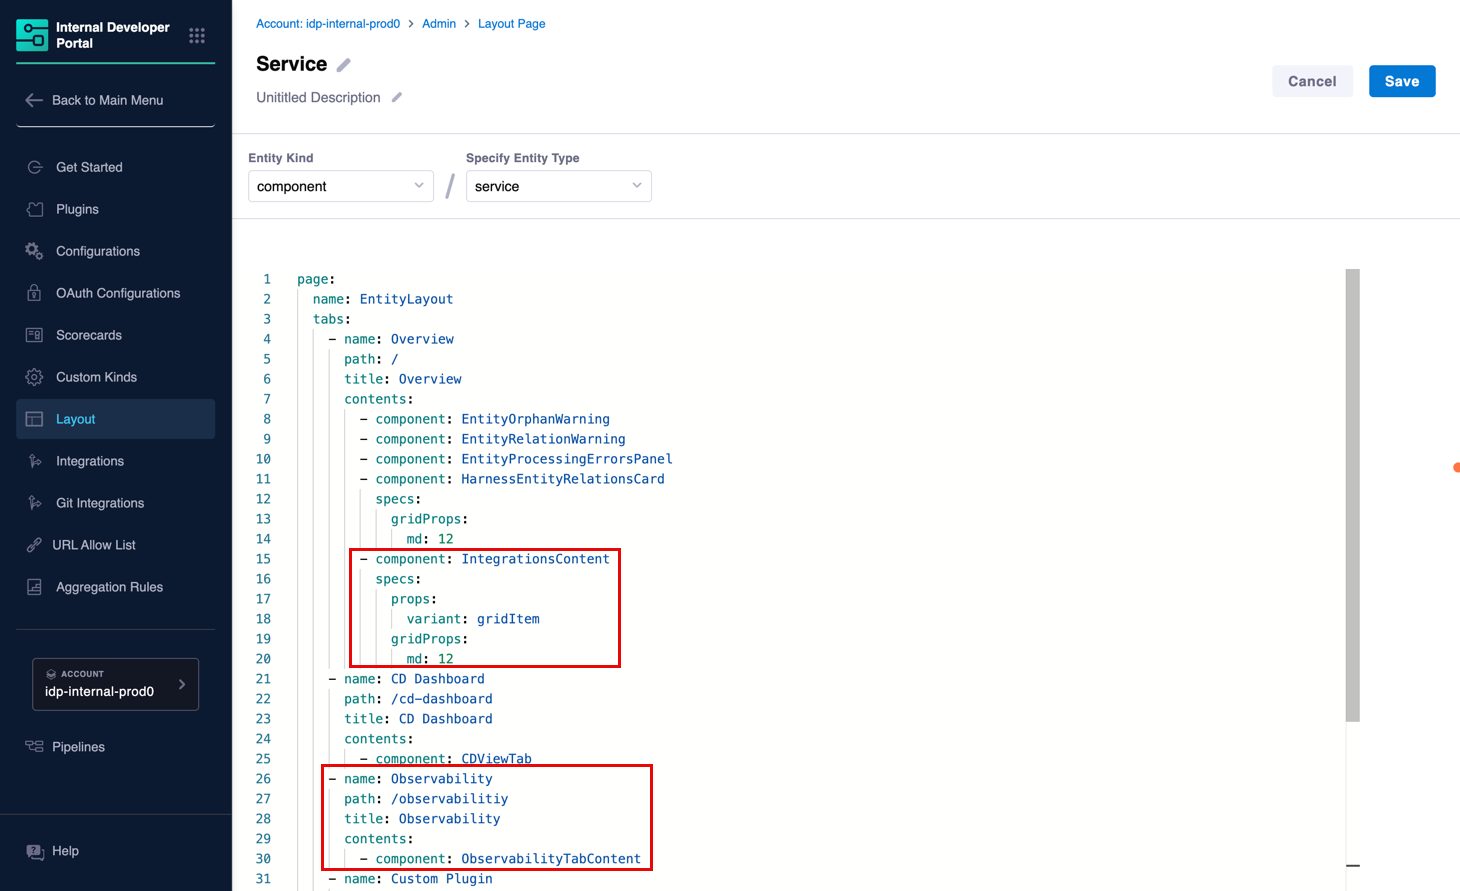1460x891 pixels.
Task: Click line 18 'variant: gridItem'
Action: 473,619
